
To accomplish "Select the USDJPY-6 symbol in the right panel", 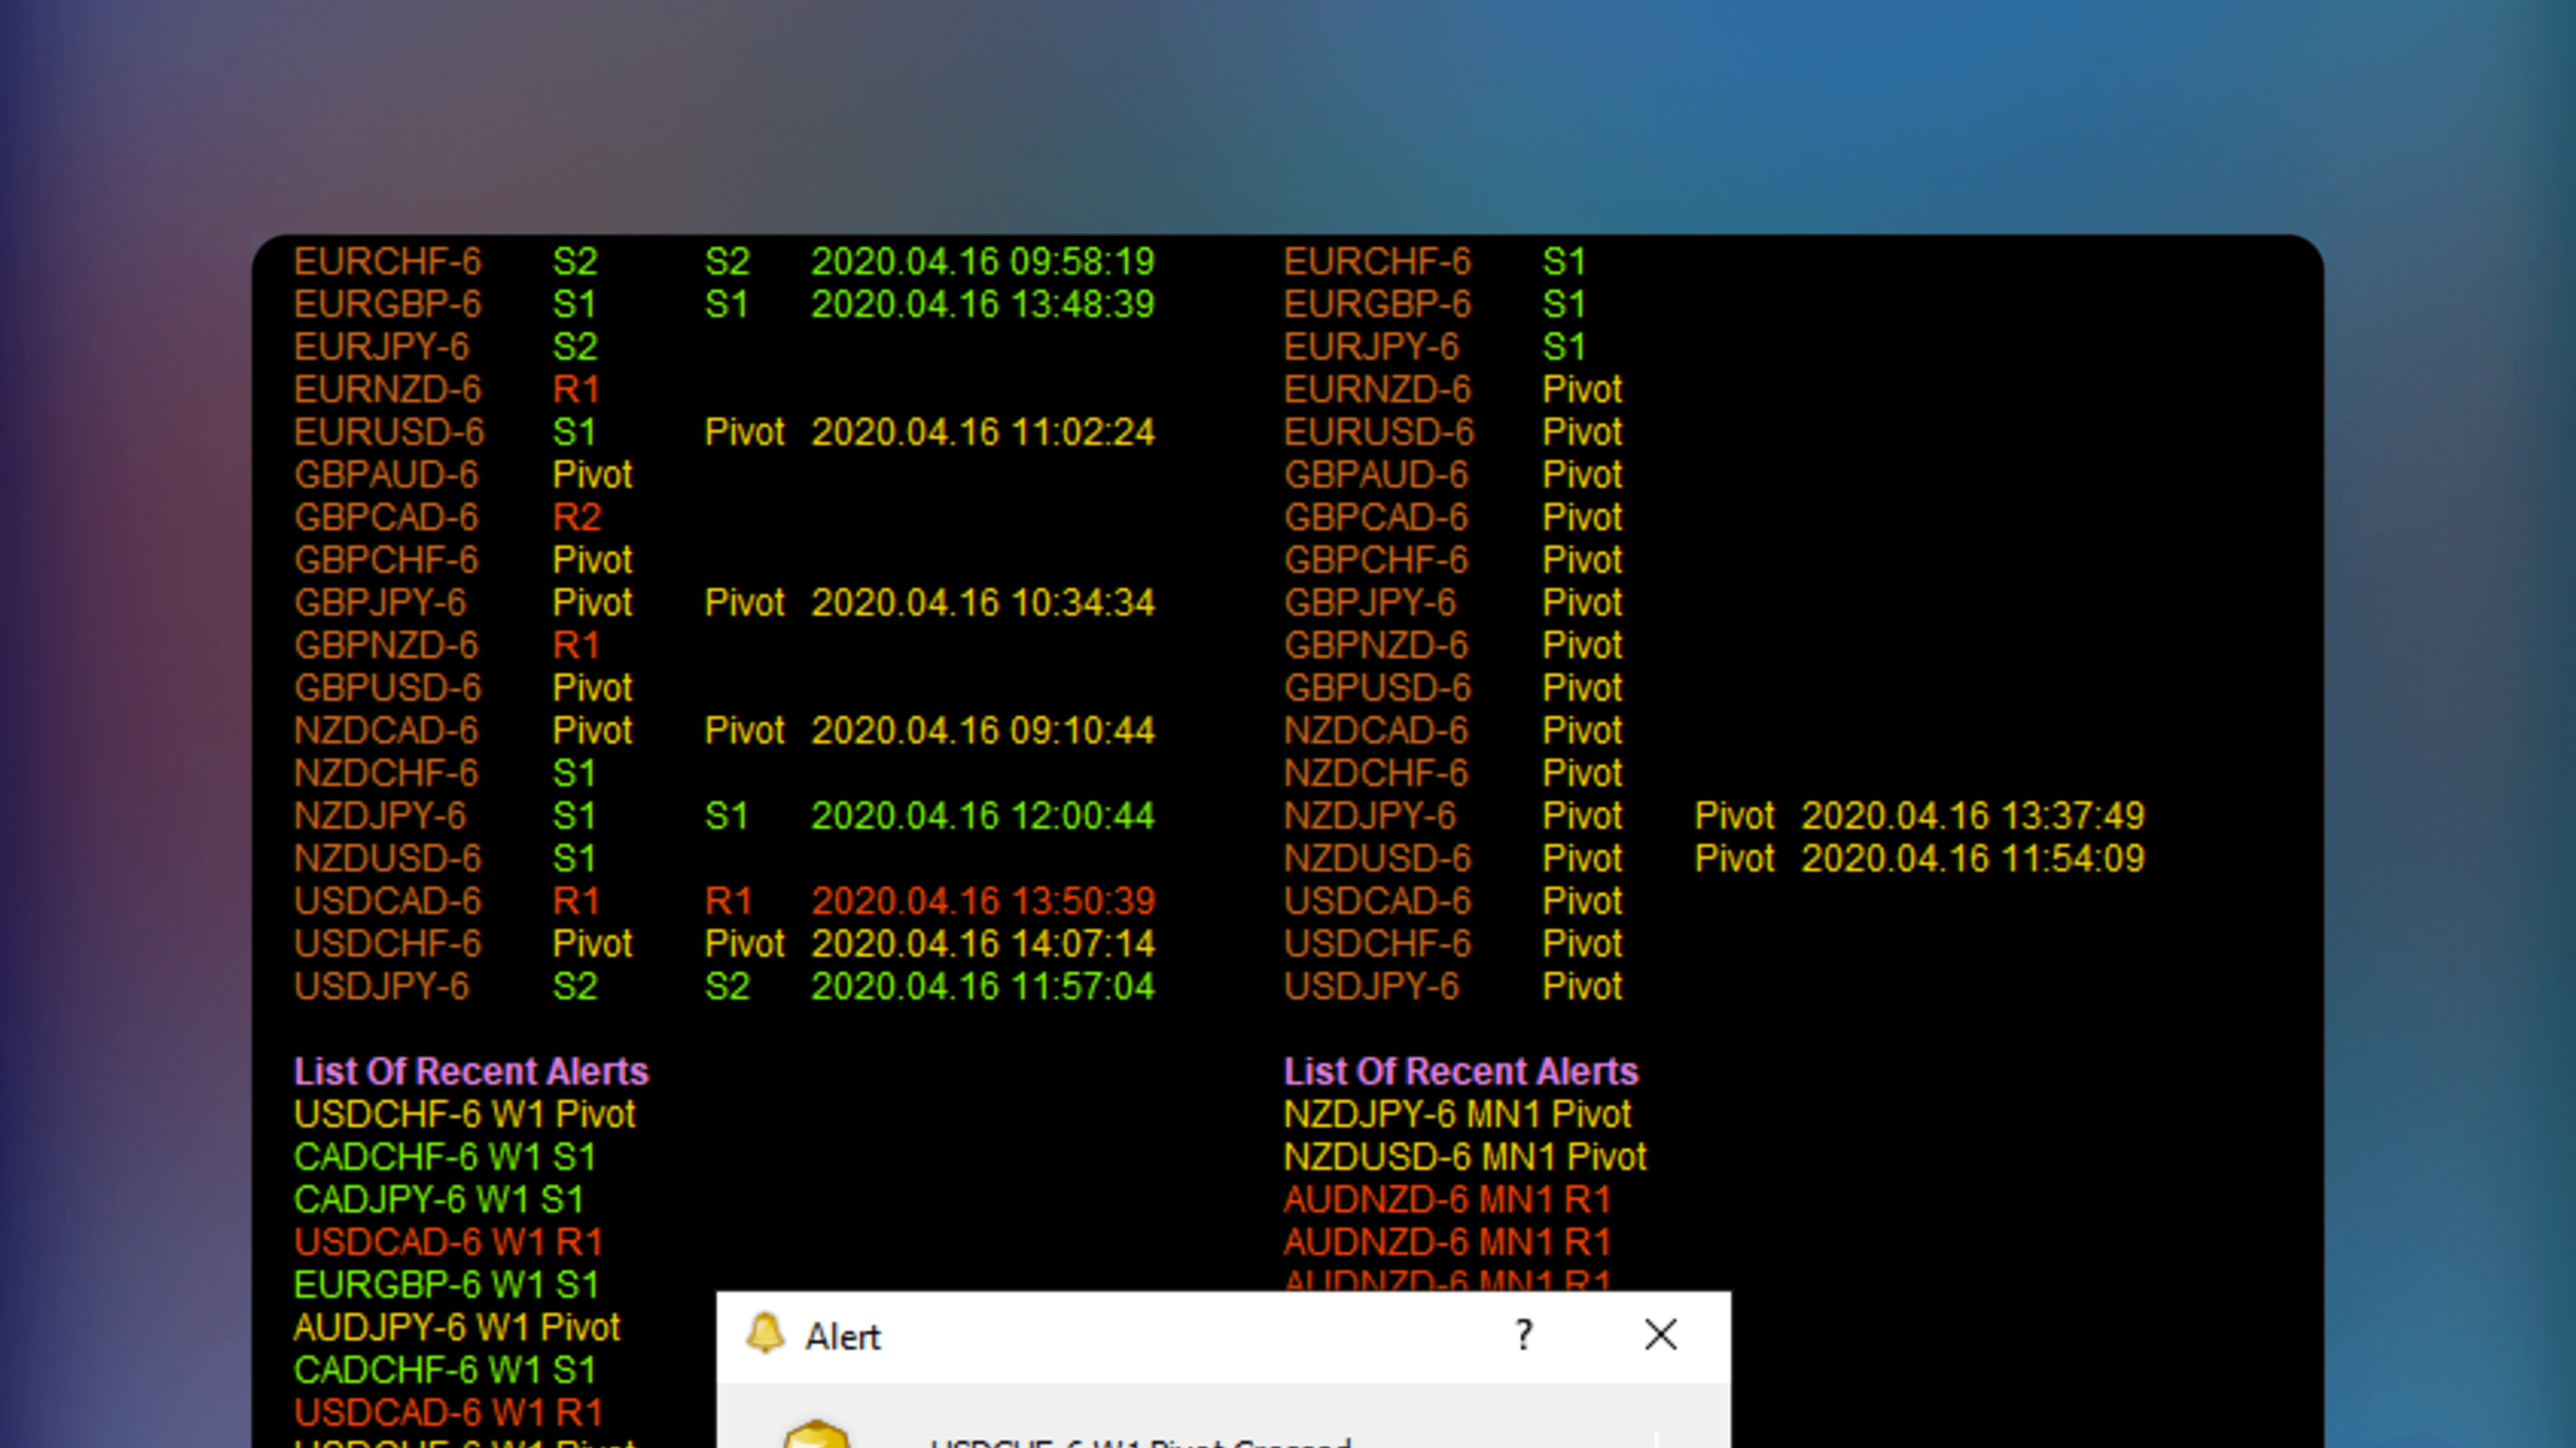I will tap(1371, 986).
